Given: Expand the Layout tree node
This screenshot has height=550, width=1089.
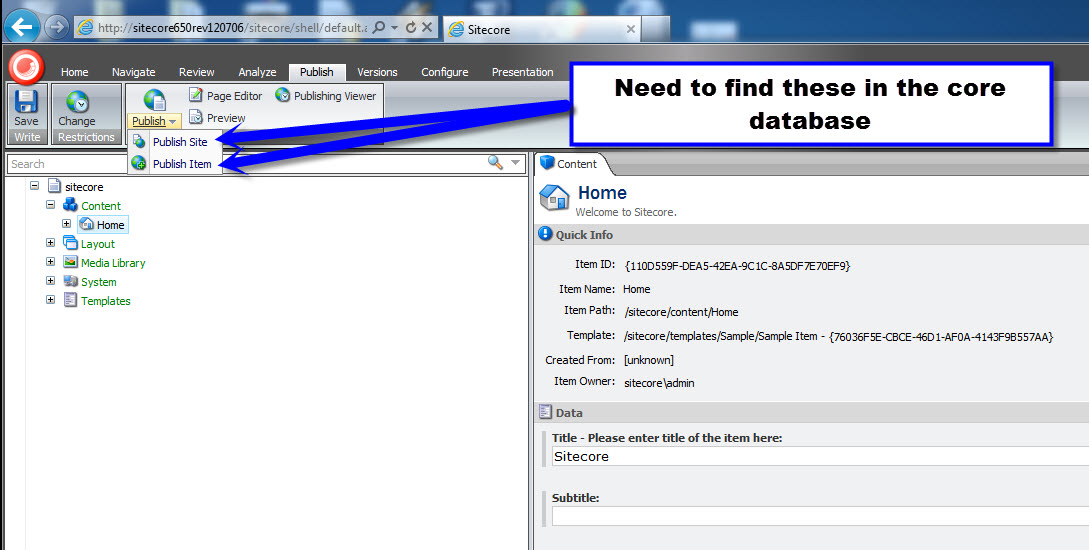Looking at the screenshot, I should 51,243.
